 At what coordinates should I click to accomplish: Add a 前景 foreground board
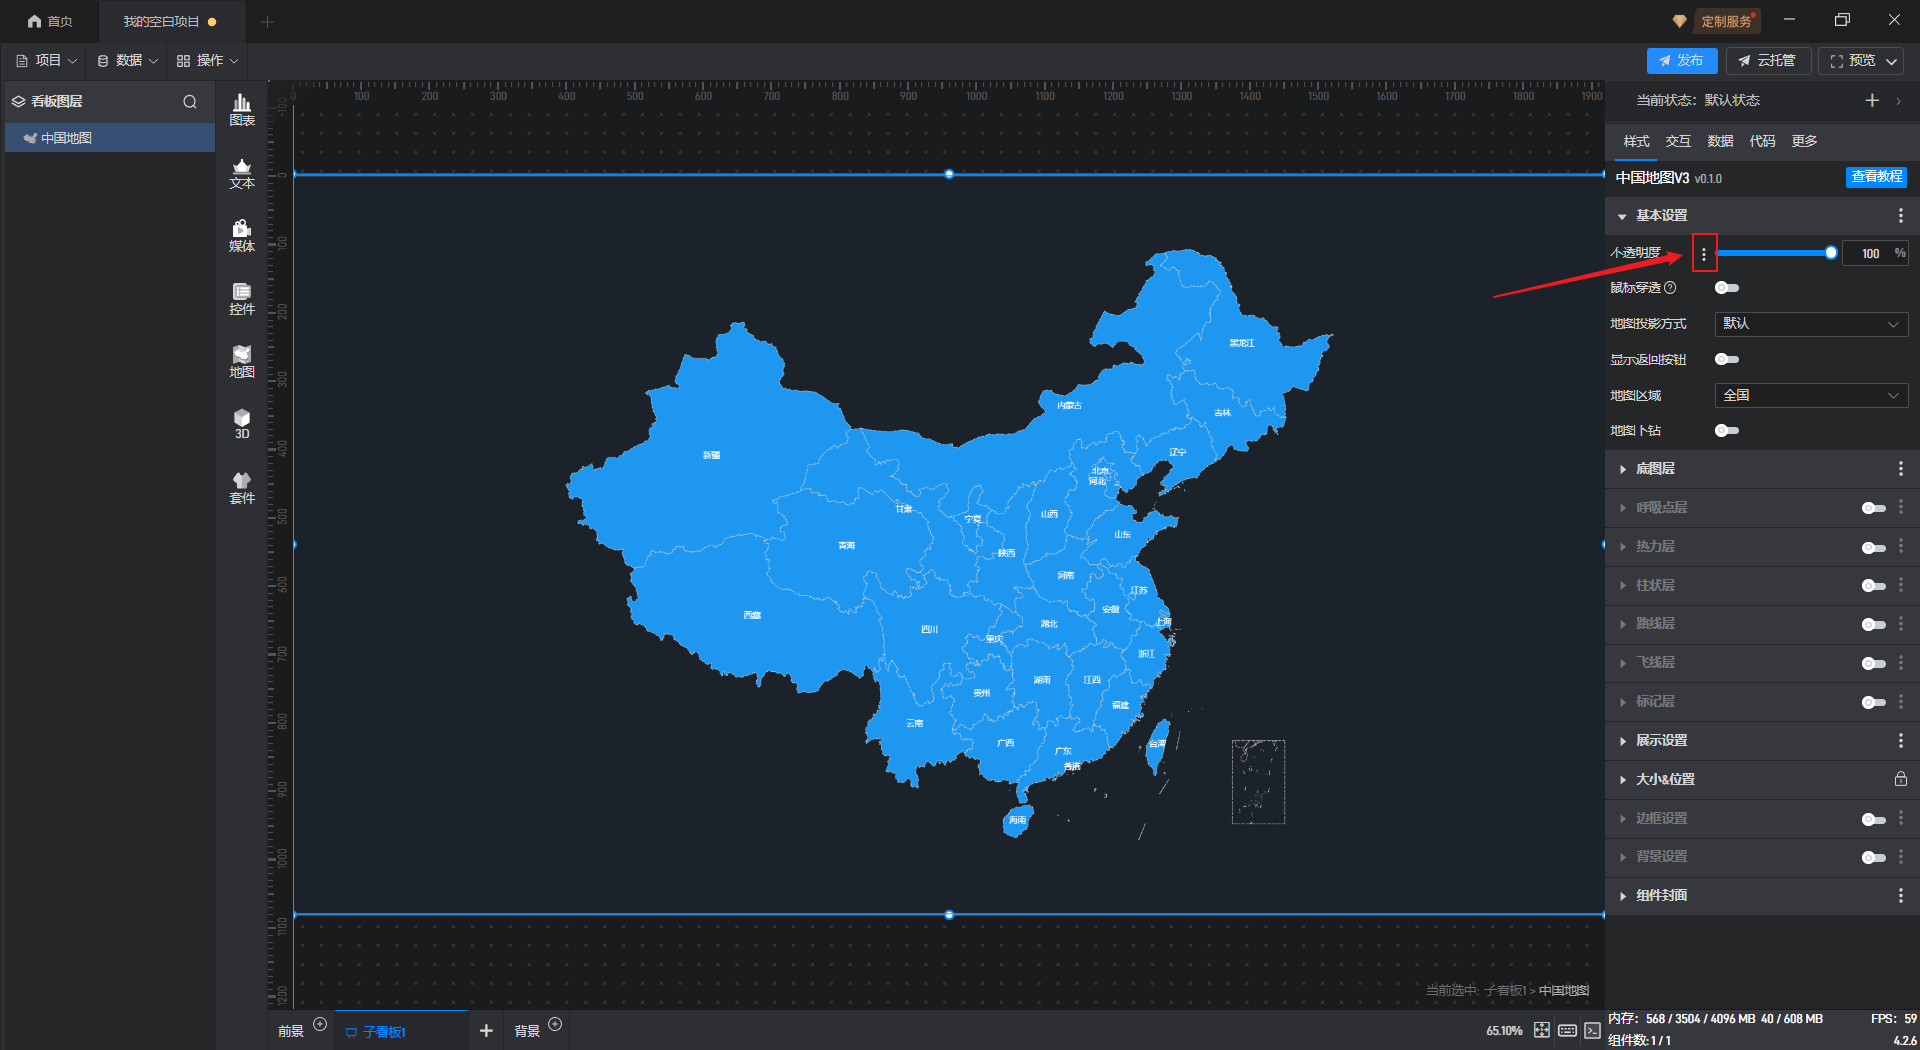pyautogui.click(x=320, y=1024)
